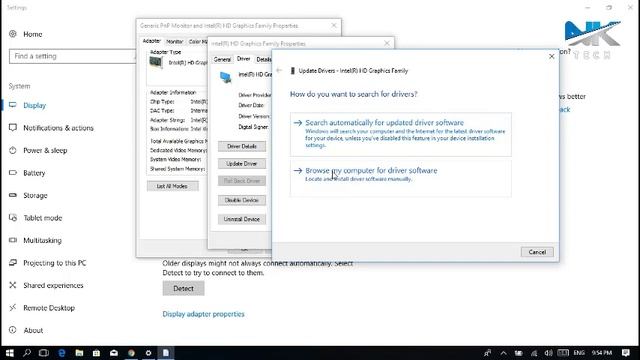Switch to Settings app taskbar icon
This screenshot has height=360, width=640.
pos(149,353)
